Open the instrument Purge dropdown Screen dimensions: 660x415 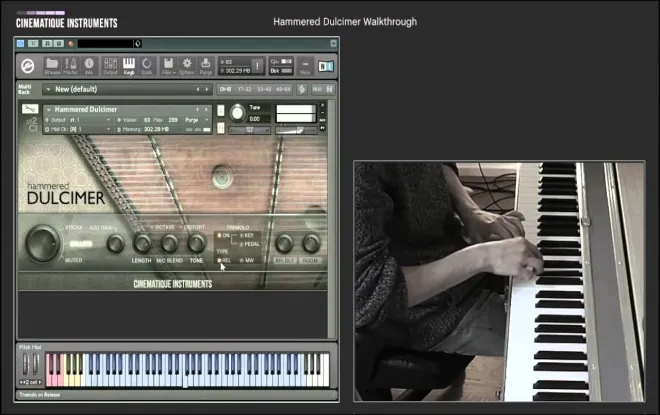coord(197,120)
